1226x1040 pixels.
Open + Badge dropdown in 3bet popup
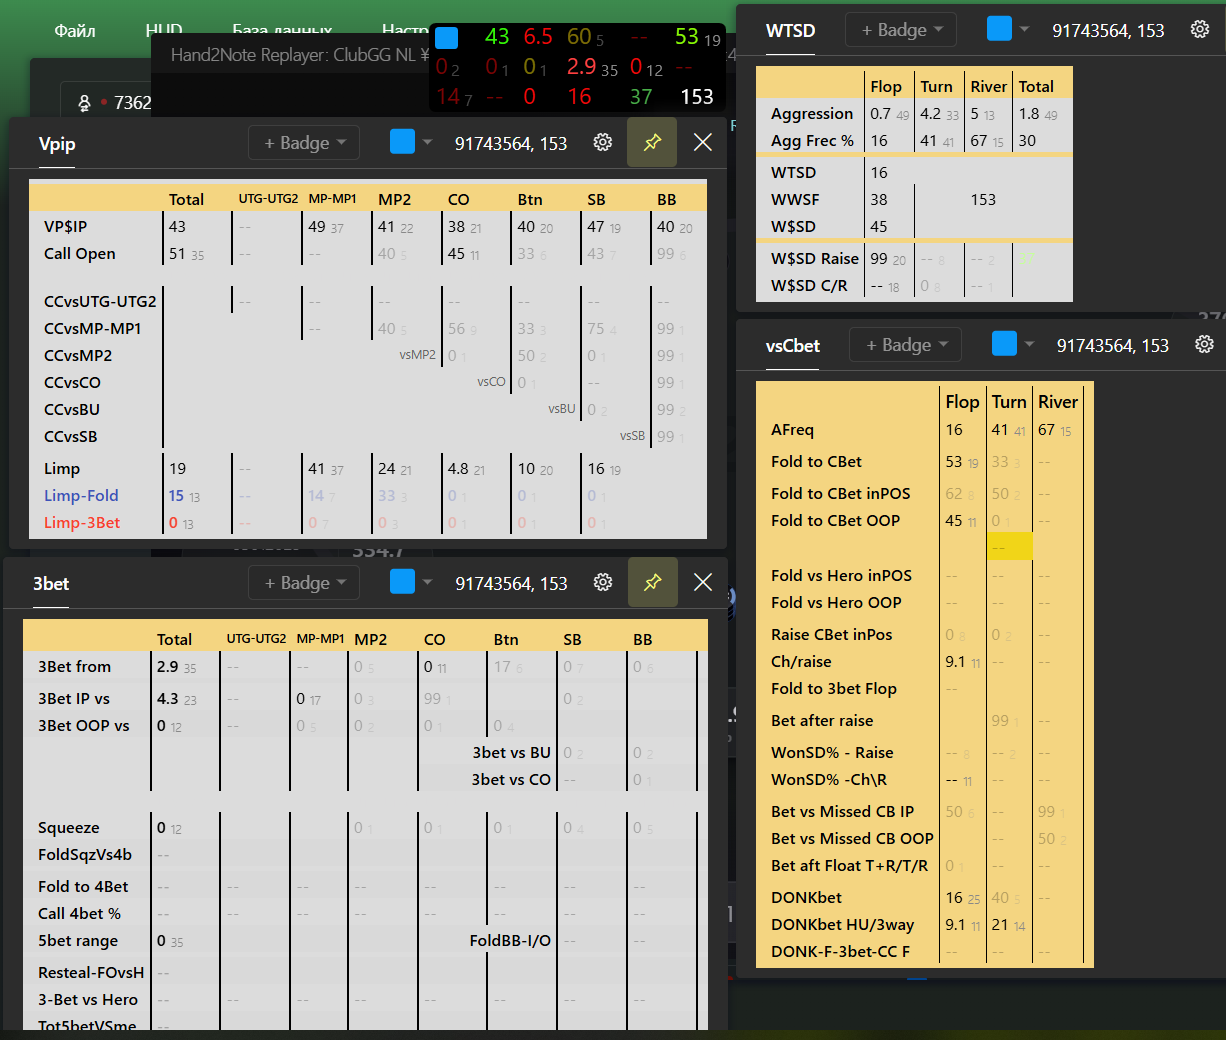304,582
